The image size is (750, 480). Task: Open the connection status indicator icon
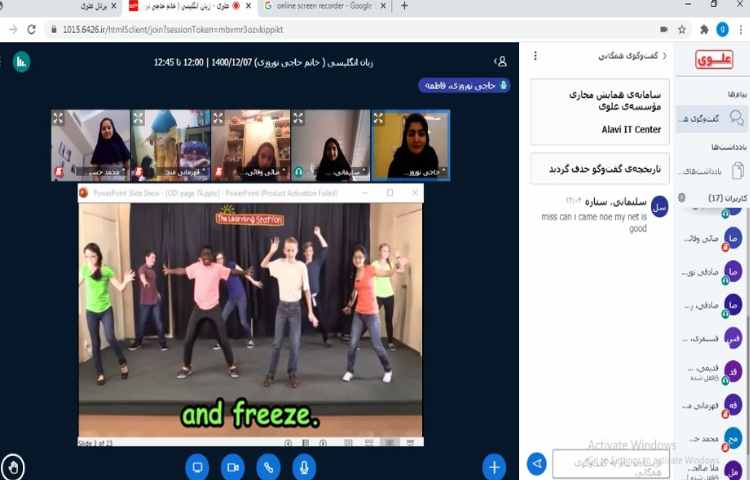tap(21, 62)
